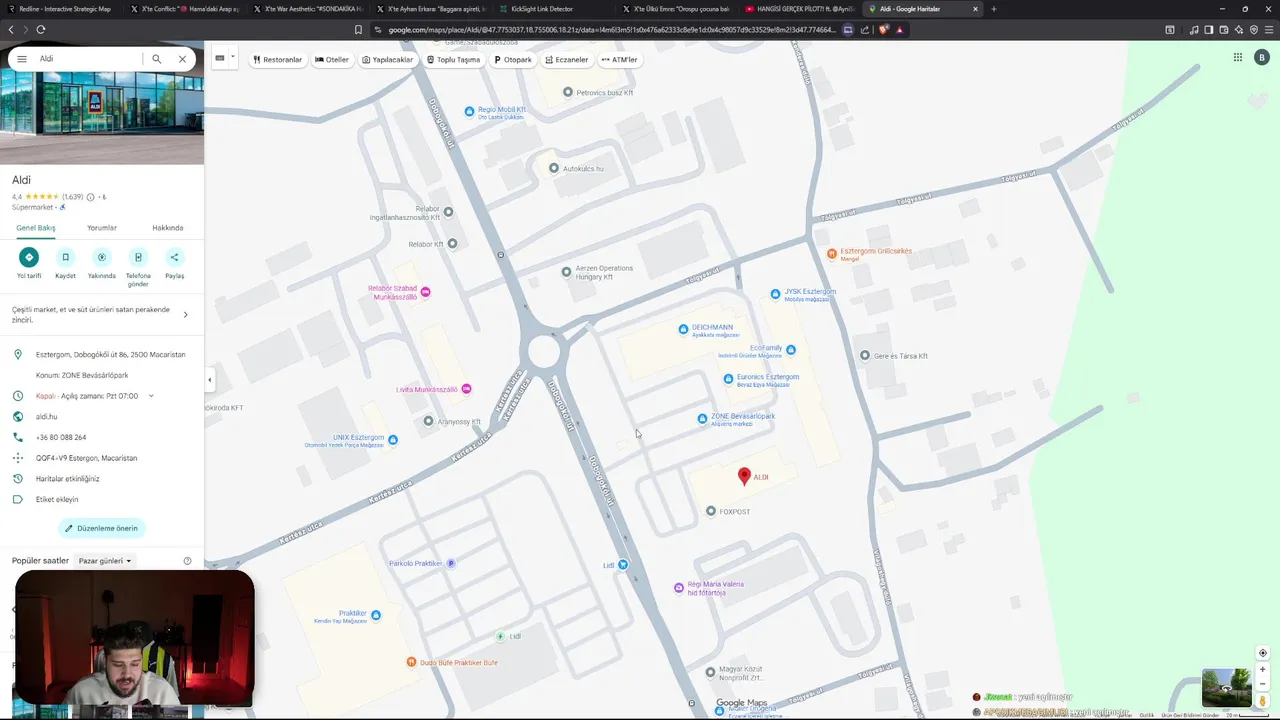
Task: Share the place via Paylaş icon
Action: [174, 257]
